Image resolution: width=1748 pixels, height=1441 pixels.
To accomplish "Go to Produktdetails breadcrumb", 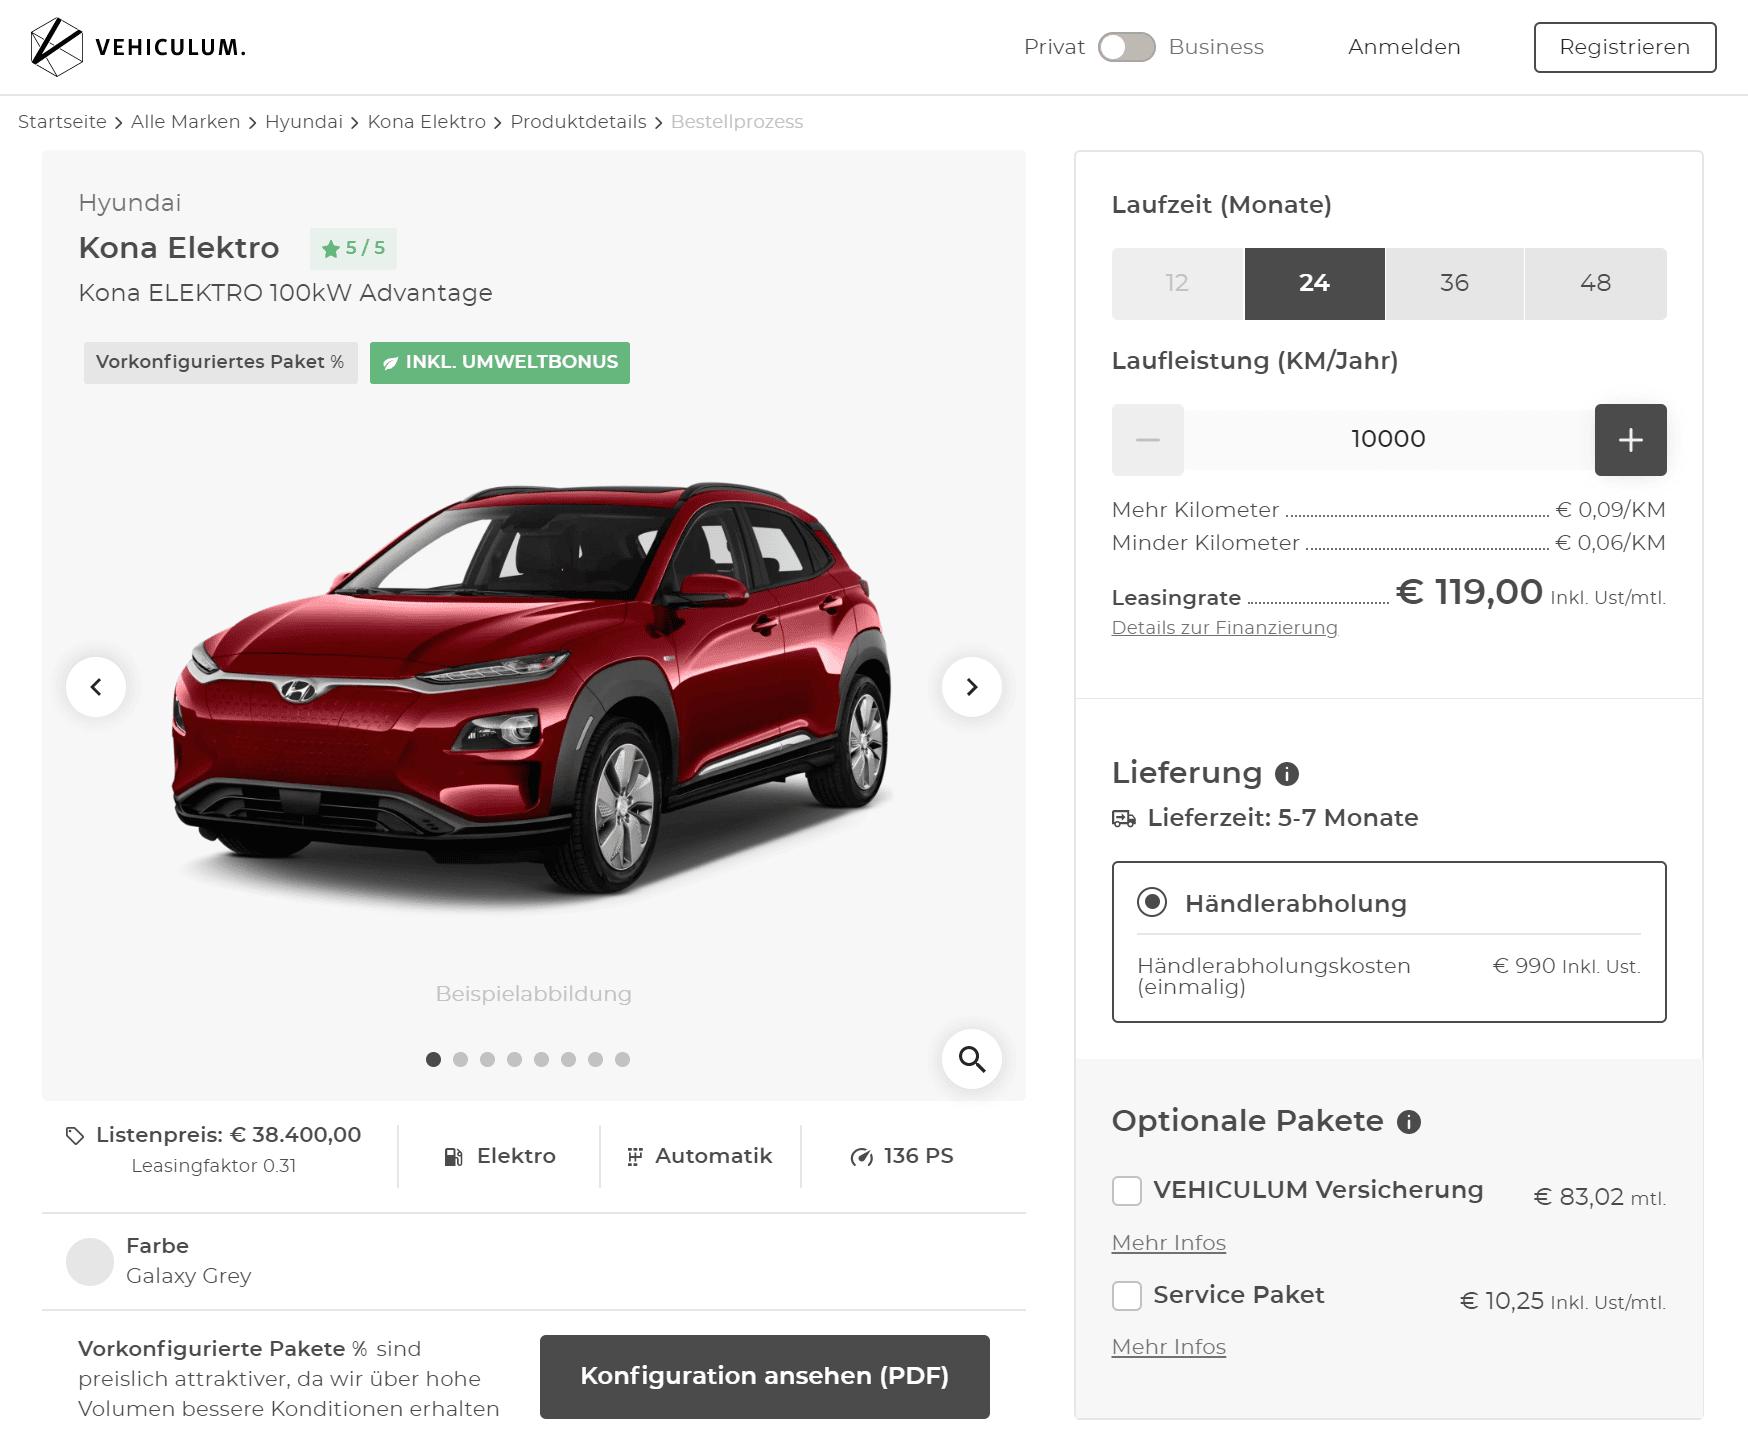I will [x=578, y=122].
